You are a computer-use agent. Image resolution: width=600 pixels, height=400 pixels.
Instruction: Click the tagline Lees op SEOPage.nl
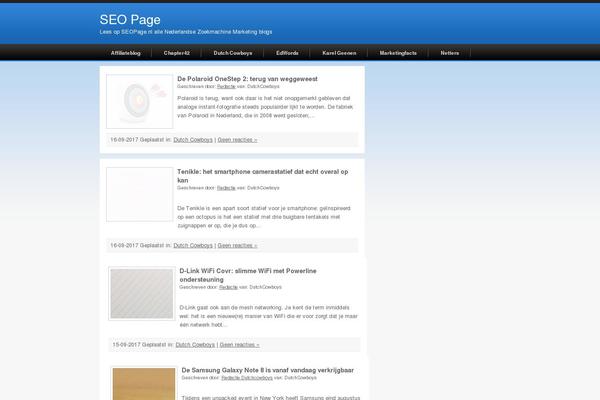[186, 32]
